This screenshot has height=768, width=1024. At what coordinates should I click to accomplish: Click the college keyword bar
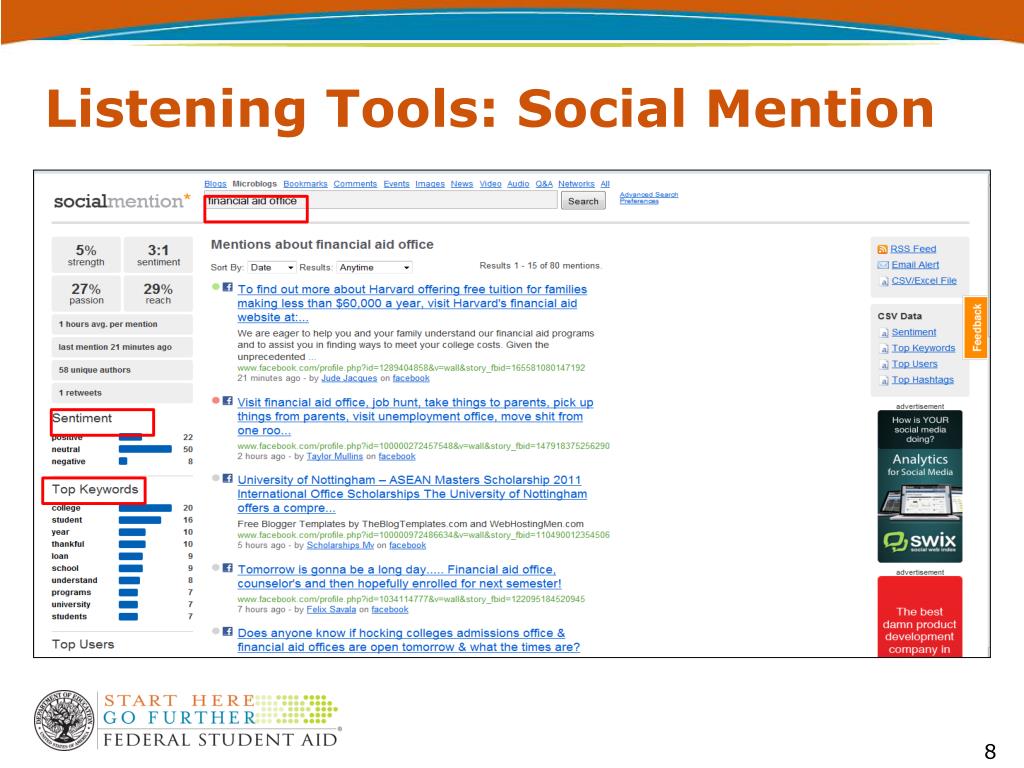coord(145,507)
